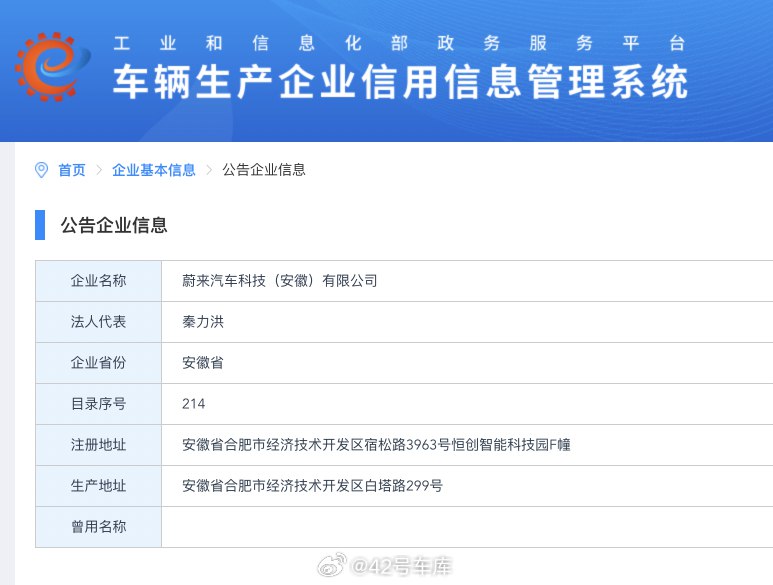Select the 公告企业信息 breadcrumb text
Viewport: 773px width, 585px height.
[x=264, y=170]
